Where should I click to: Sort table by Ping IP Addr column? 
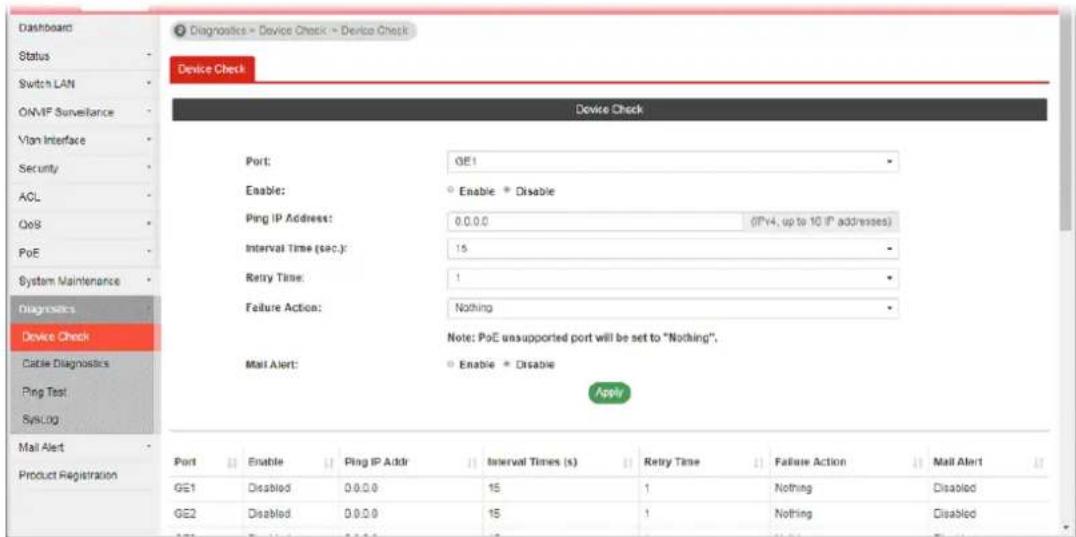click(408, 463)
